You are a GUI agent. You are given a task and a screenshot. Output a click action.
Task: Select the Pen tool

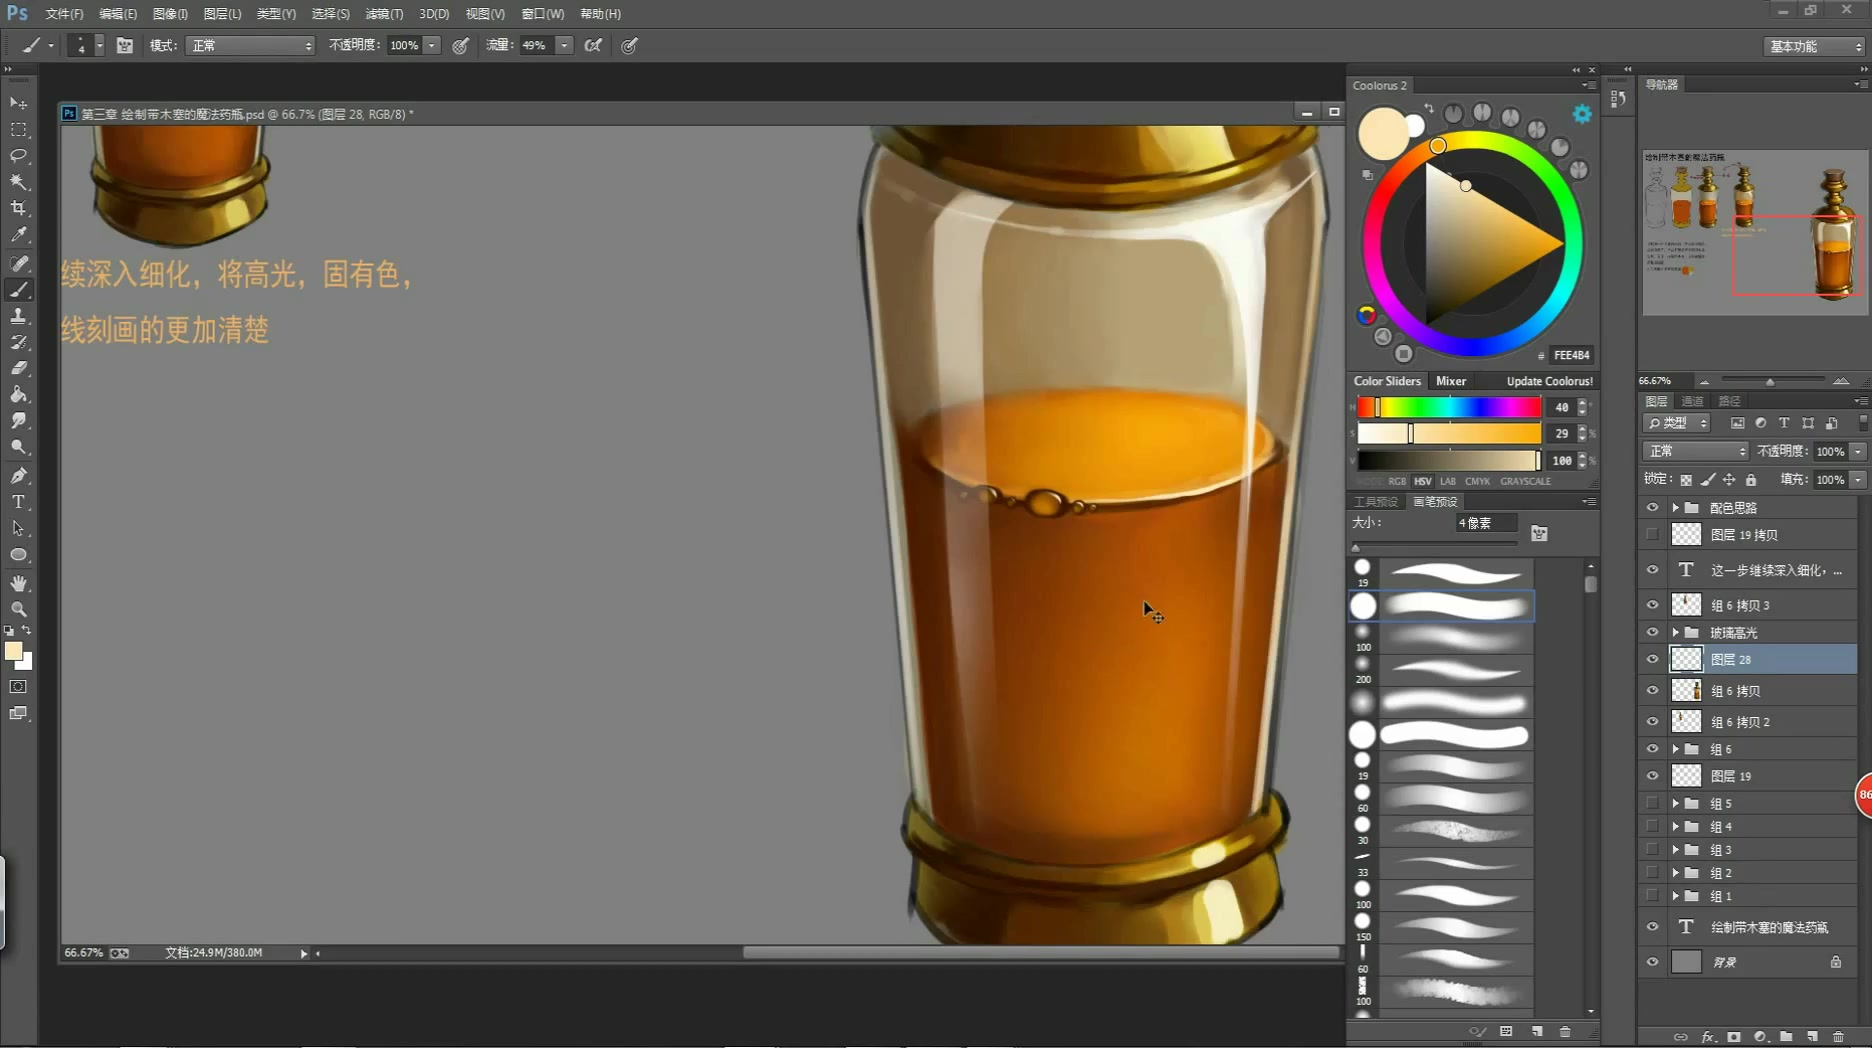pos(18,476)
